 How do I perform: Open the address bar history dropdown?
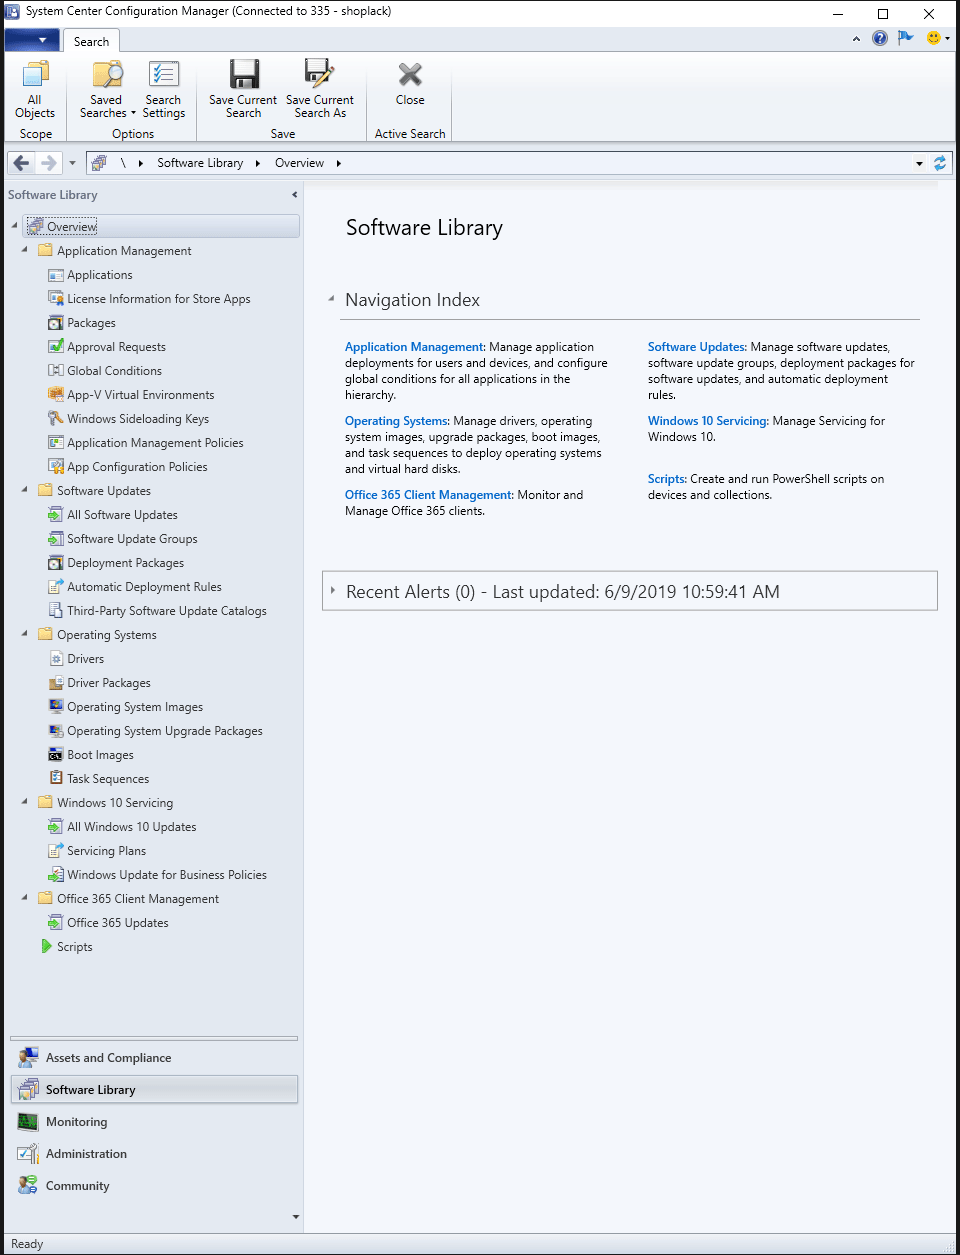click(x=919, y=163)
